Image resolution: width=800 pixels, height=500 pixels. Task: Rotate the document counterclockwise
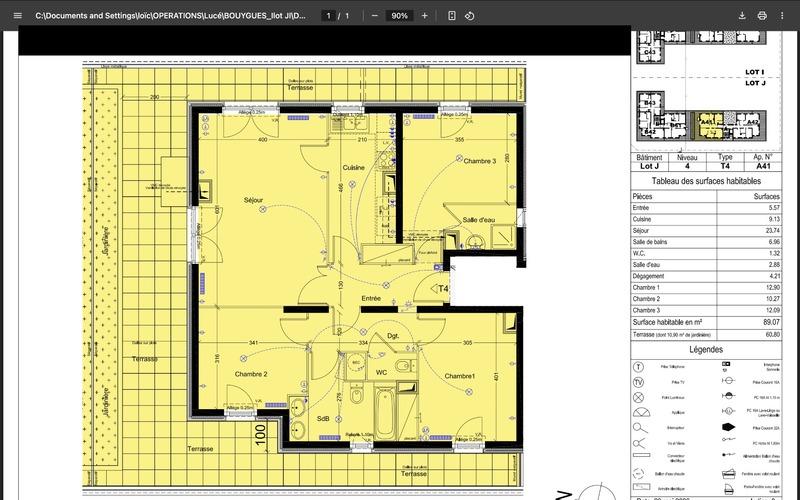[x=470, y=16]
